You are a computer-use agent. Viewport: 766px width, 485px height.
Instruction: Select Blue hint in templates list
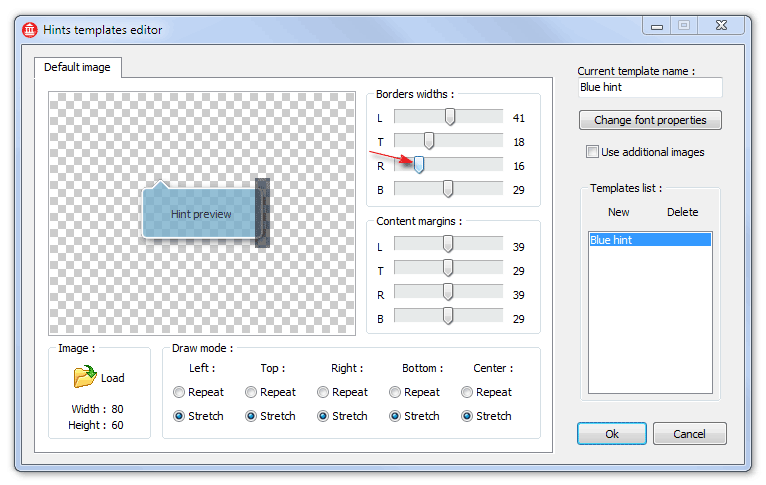(x=650, y=240)
